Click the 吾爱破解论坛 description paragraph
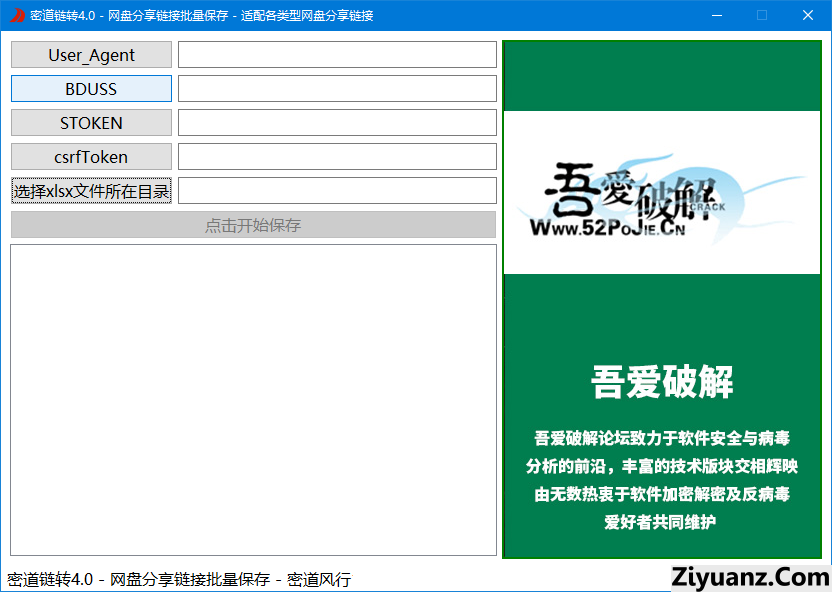This screenshot has width=832, height=592. coord(662,480)
